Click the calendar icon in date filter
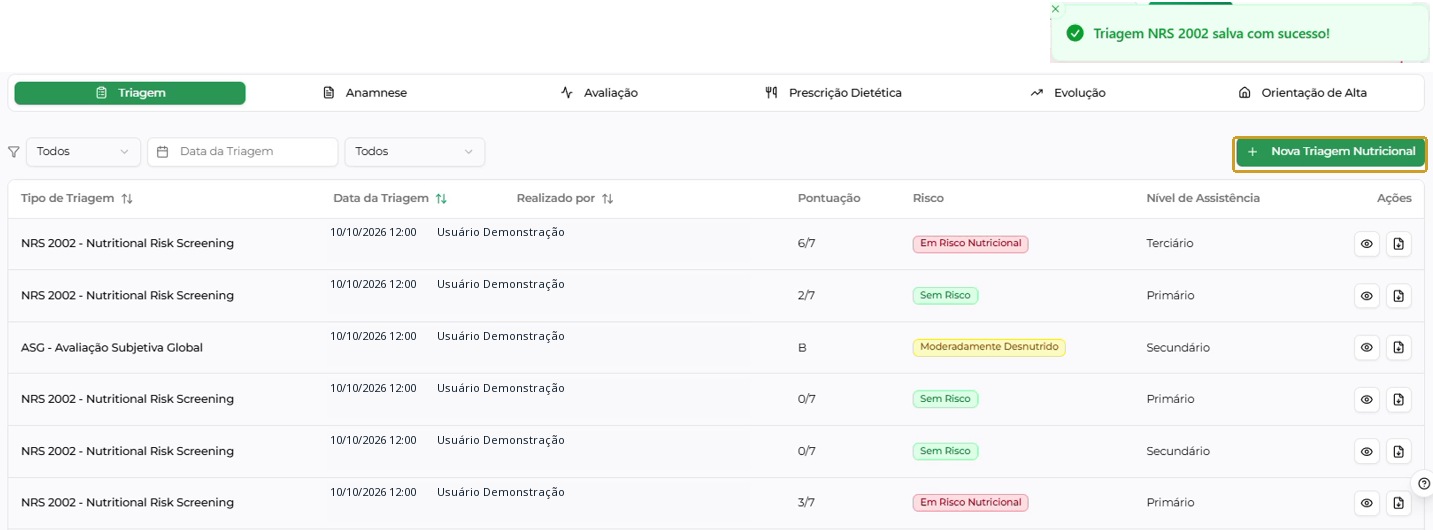The image size is (1433, 530). pyautogui.click(x=163, y=152)
